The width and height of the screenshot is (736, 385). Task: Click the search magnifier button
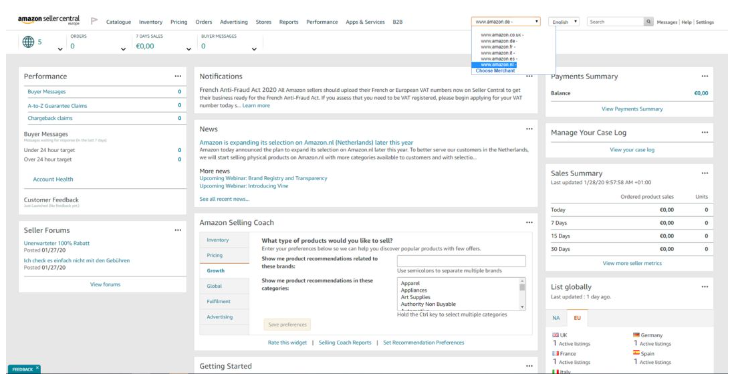point(648,22)
